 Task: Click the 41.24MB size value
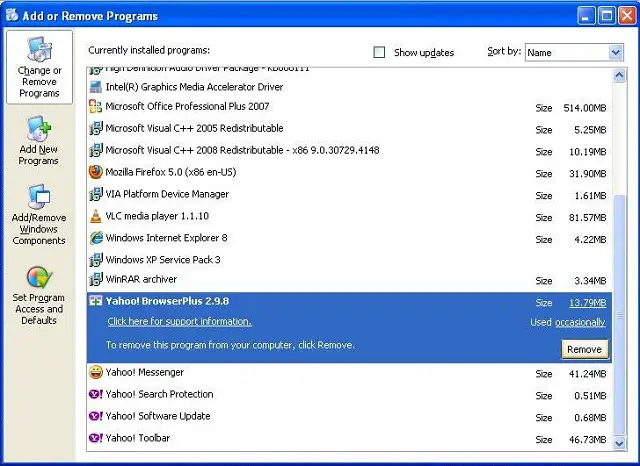pyautogui.click(x=587, y=374)
